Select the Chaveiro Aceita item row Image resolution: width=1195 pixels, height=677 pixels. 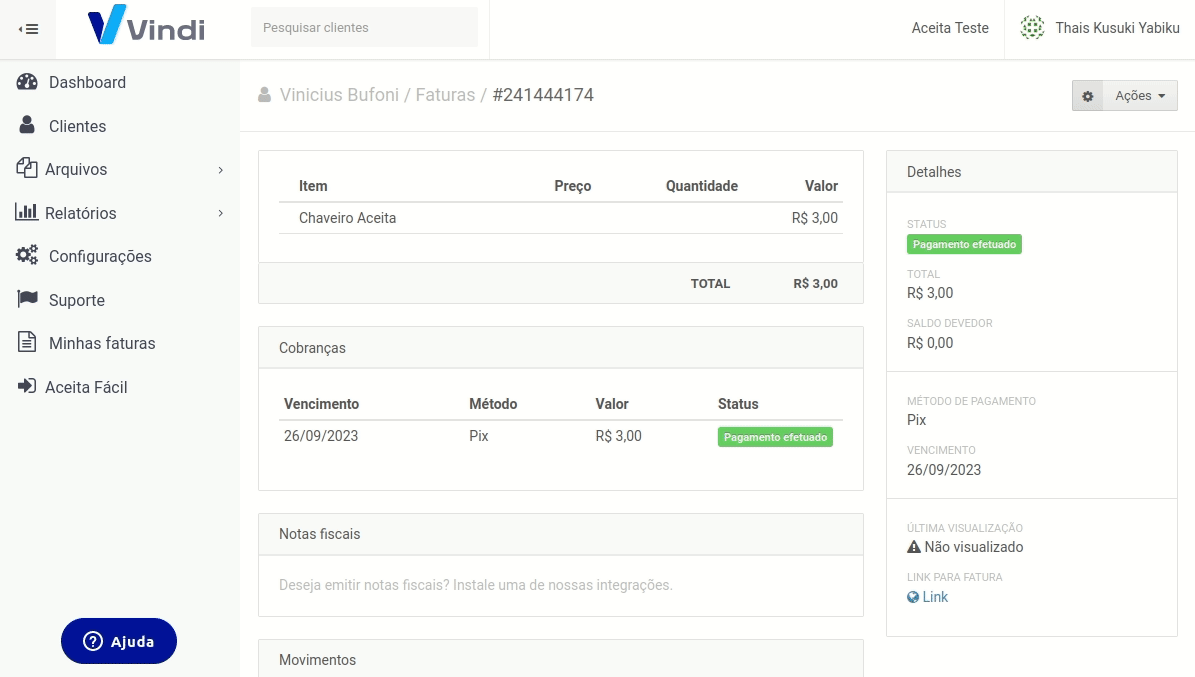(561, 218)
